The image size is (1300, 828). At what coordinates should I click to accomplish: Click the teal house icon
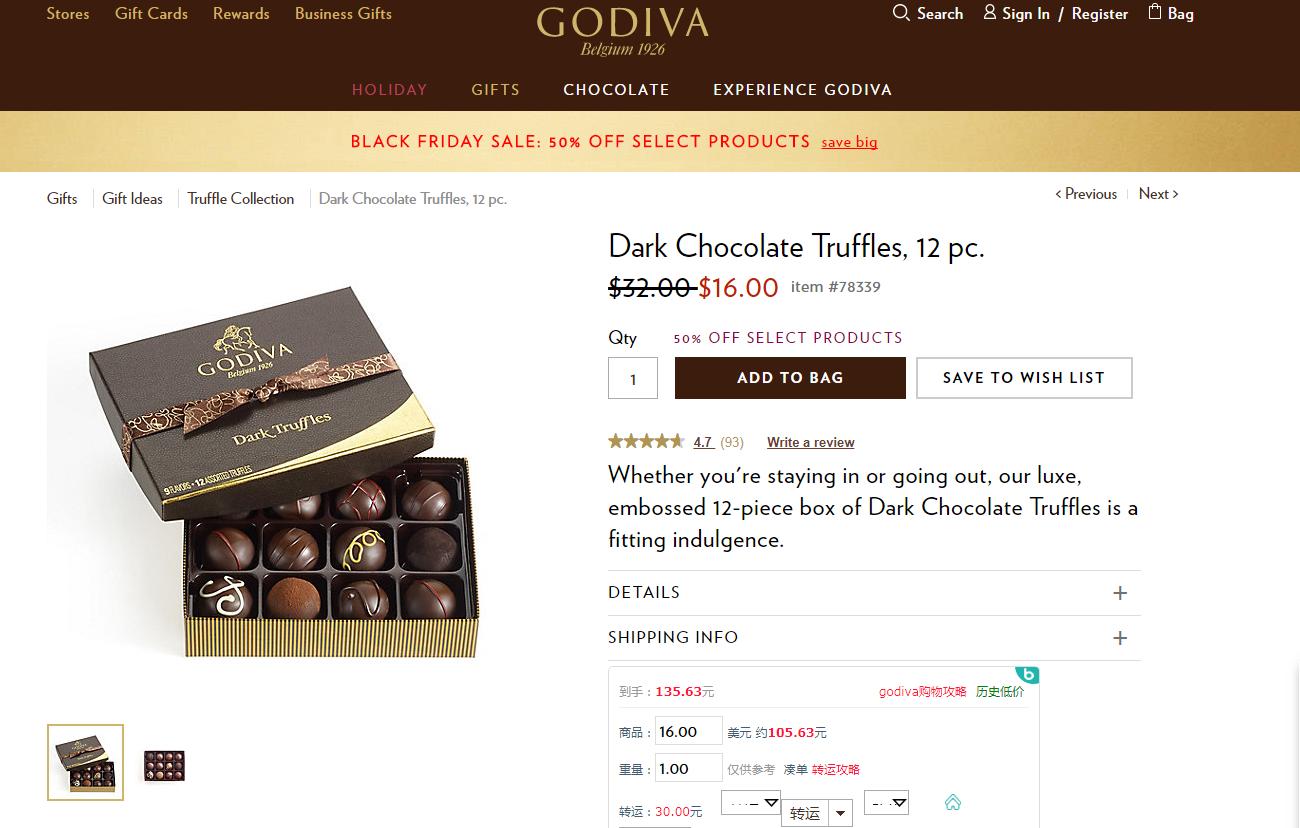953,802
